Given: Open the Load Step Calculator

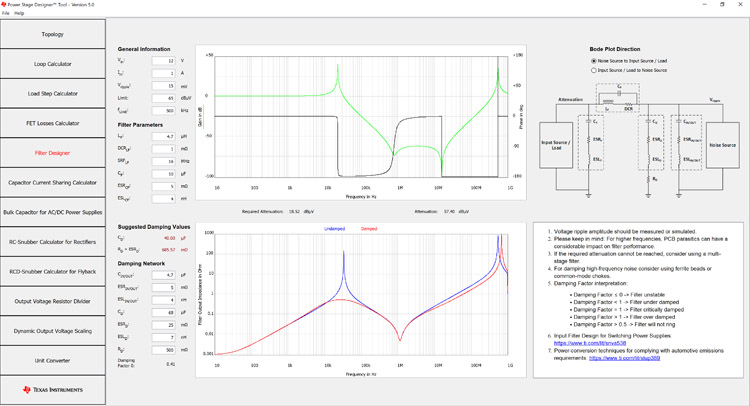Looking at the screenshot, I should coord(53,93).
